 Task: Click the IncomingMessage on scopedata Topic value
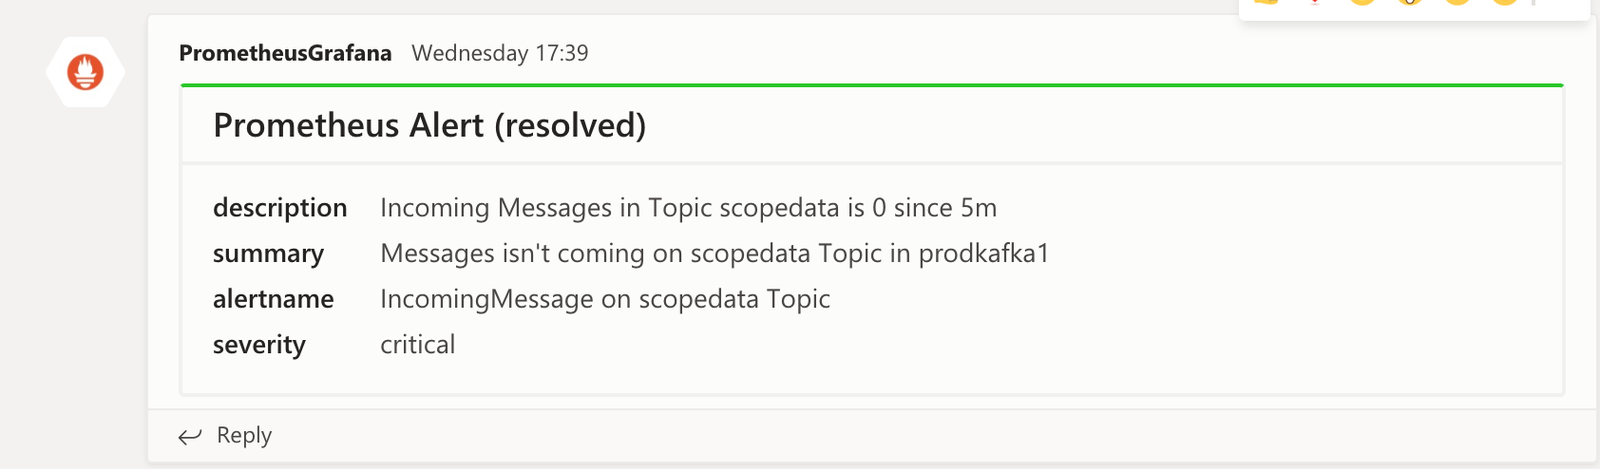[x=605, y=299]
